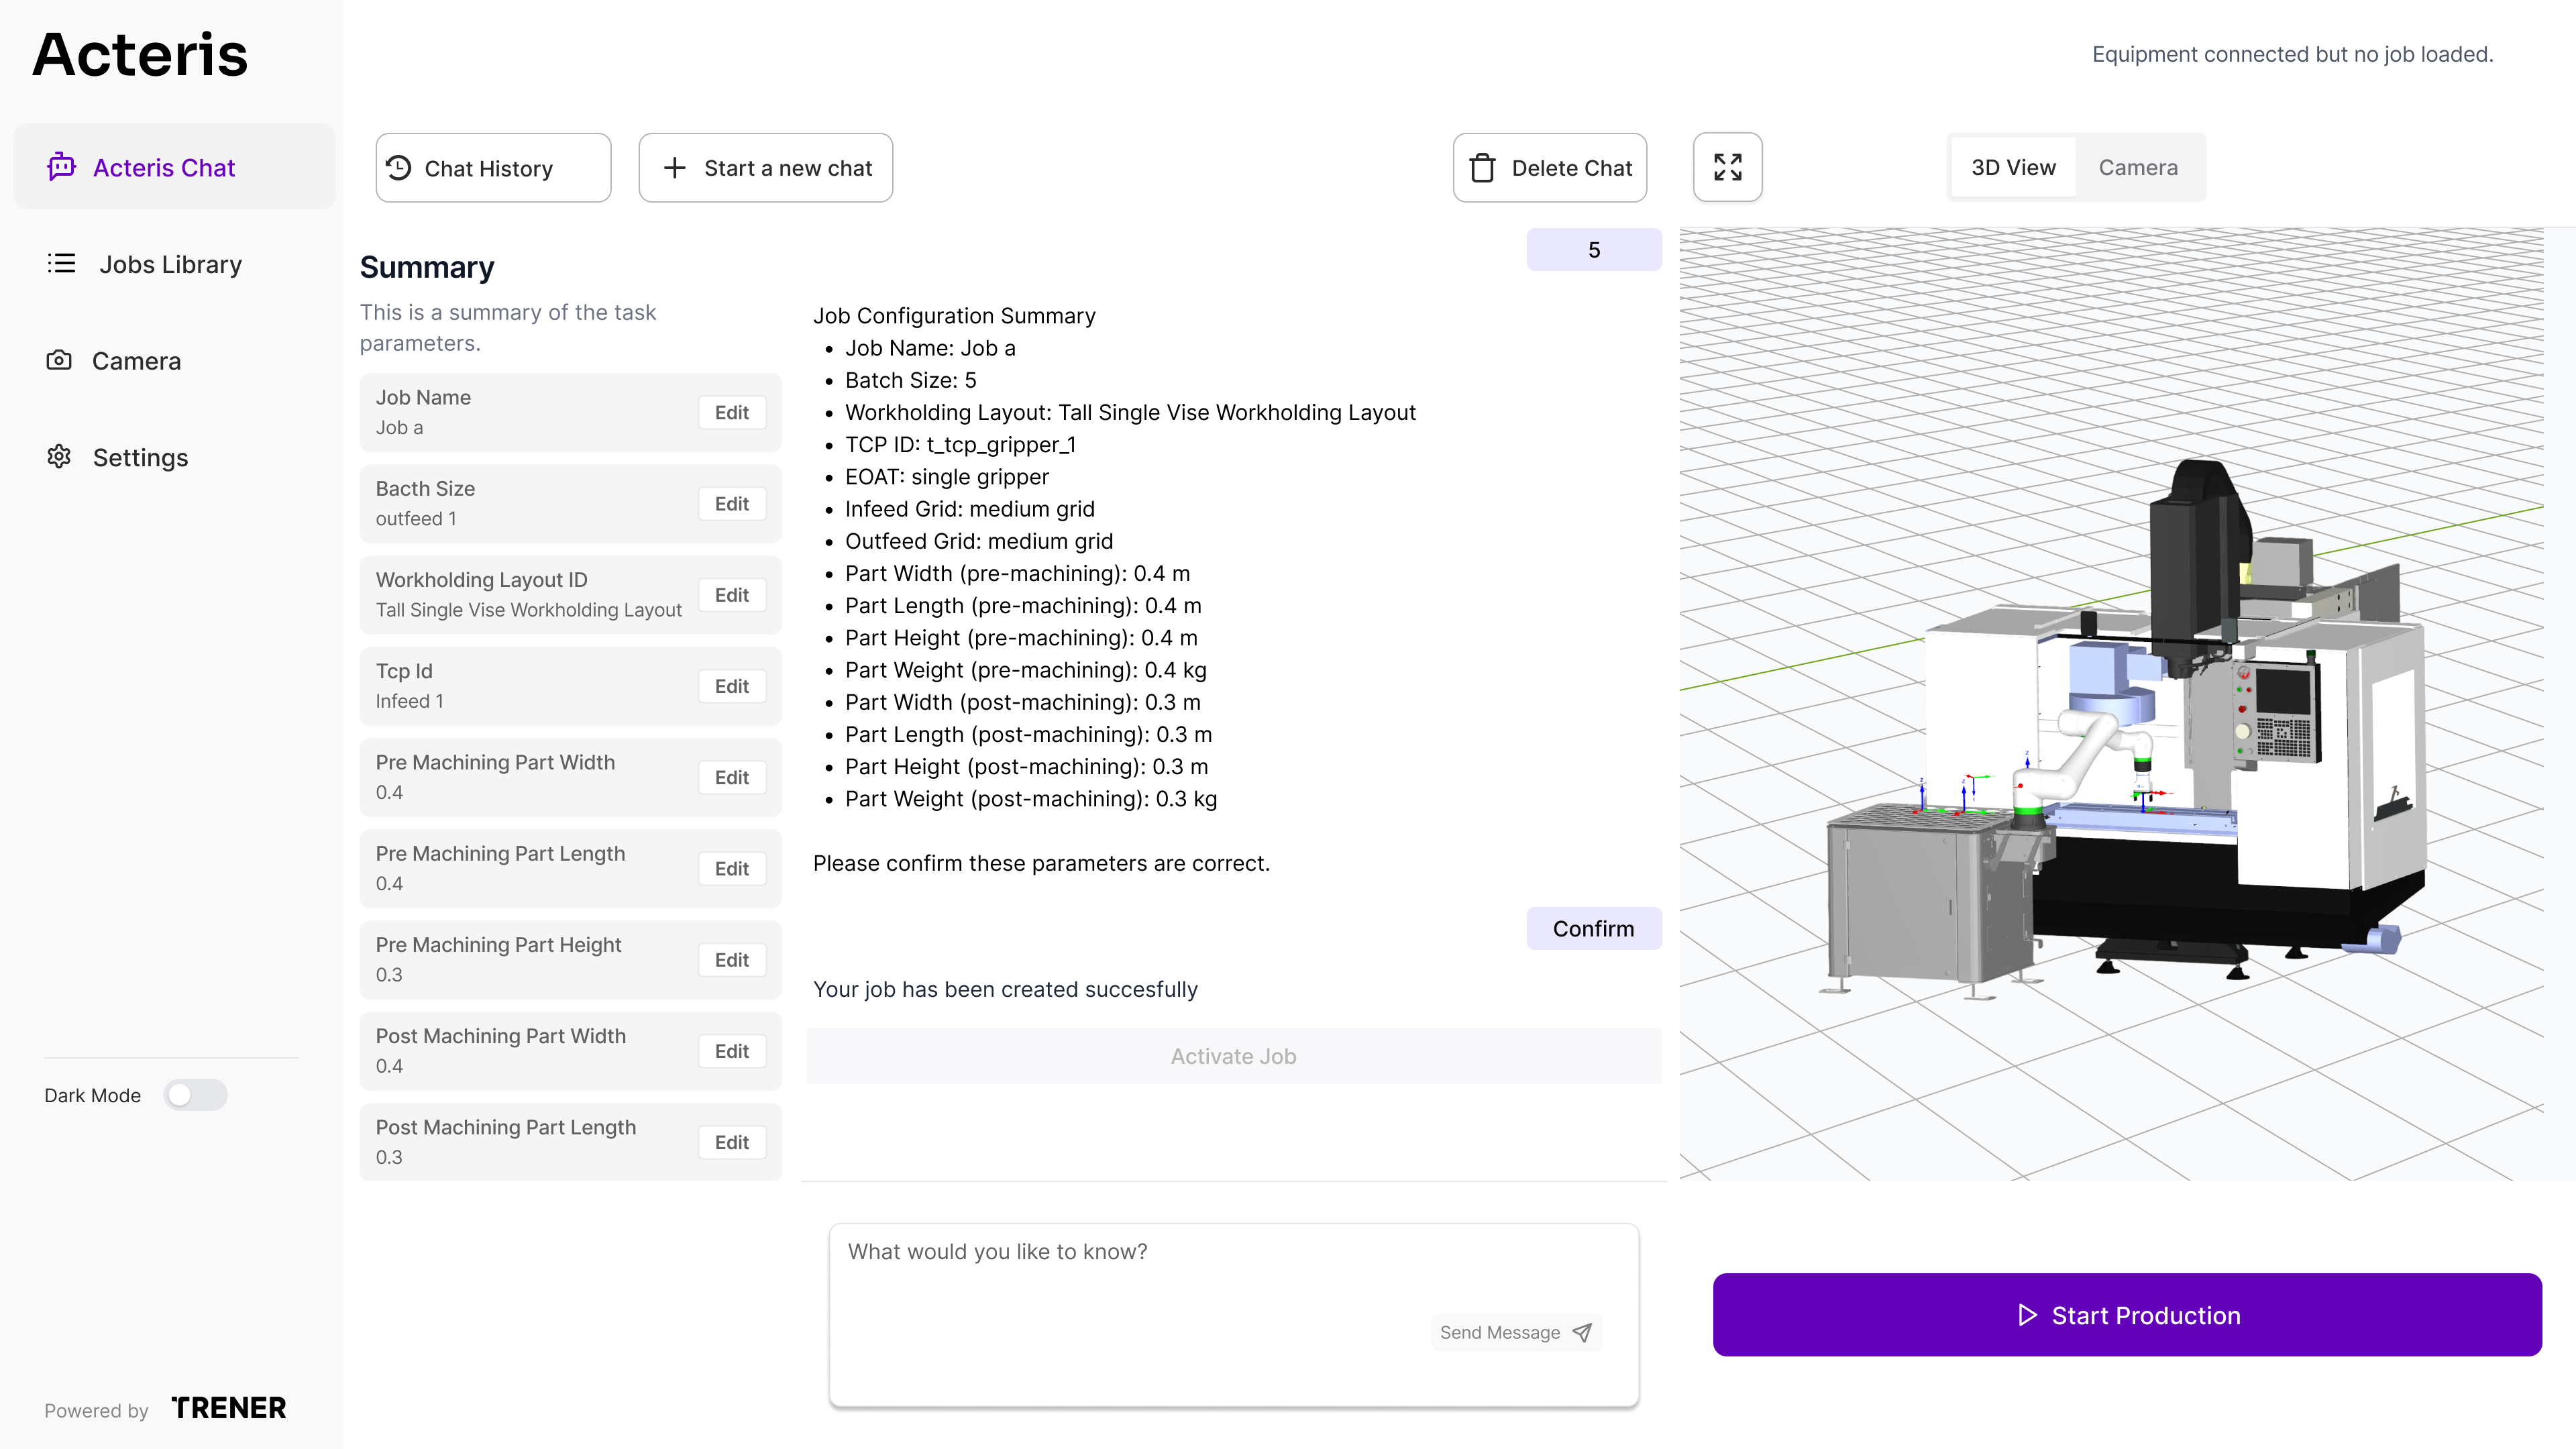
Task: Open Settings via the gear icon
Action: (x=59, y=457)
